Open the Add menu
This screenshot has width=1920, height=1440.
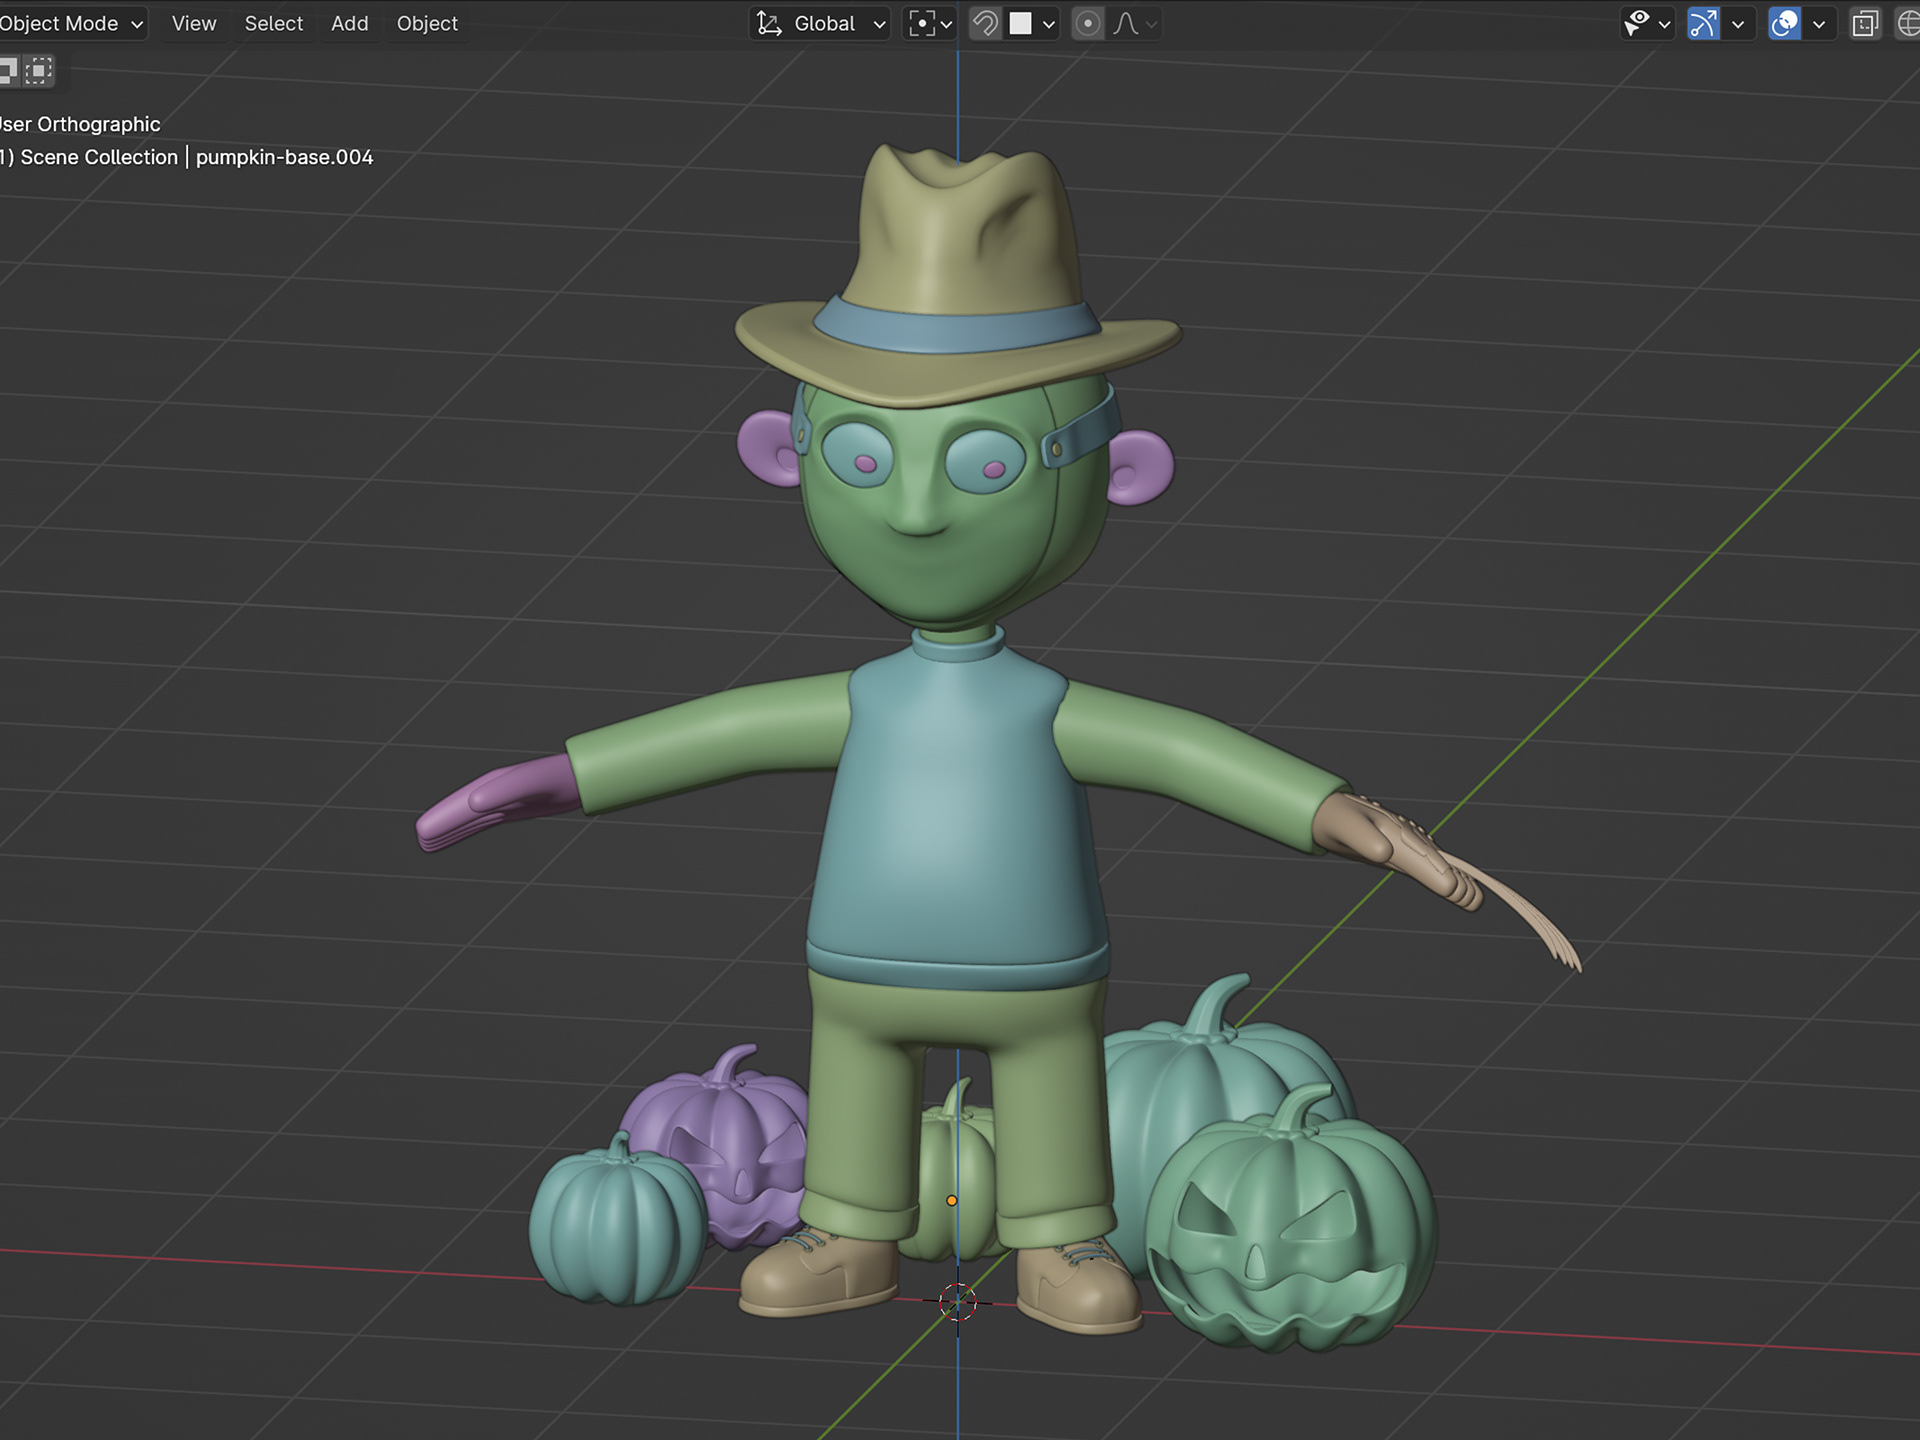(x=349, y=23)
